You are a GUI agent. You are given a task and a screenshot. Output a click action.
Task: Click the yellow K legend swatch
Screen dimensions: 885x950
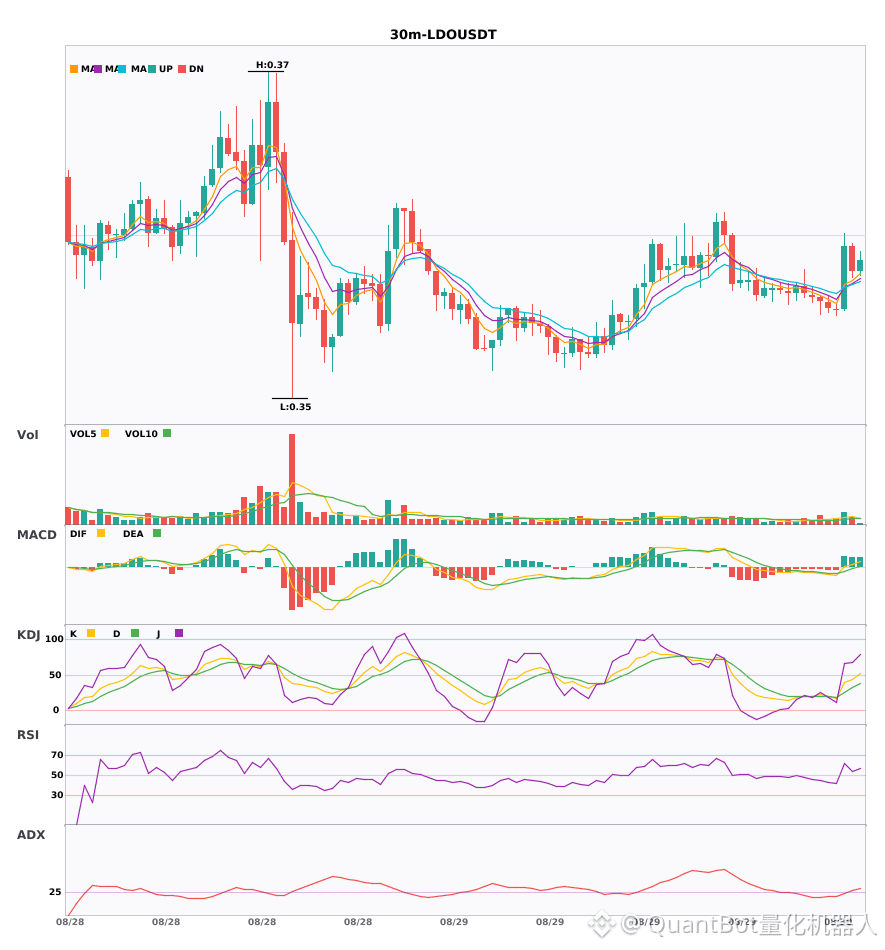coord(91,633)
